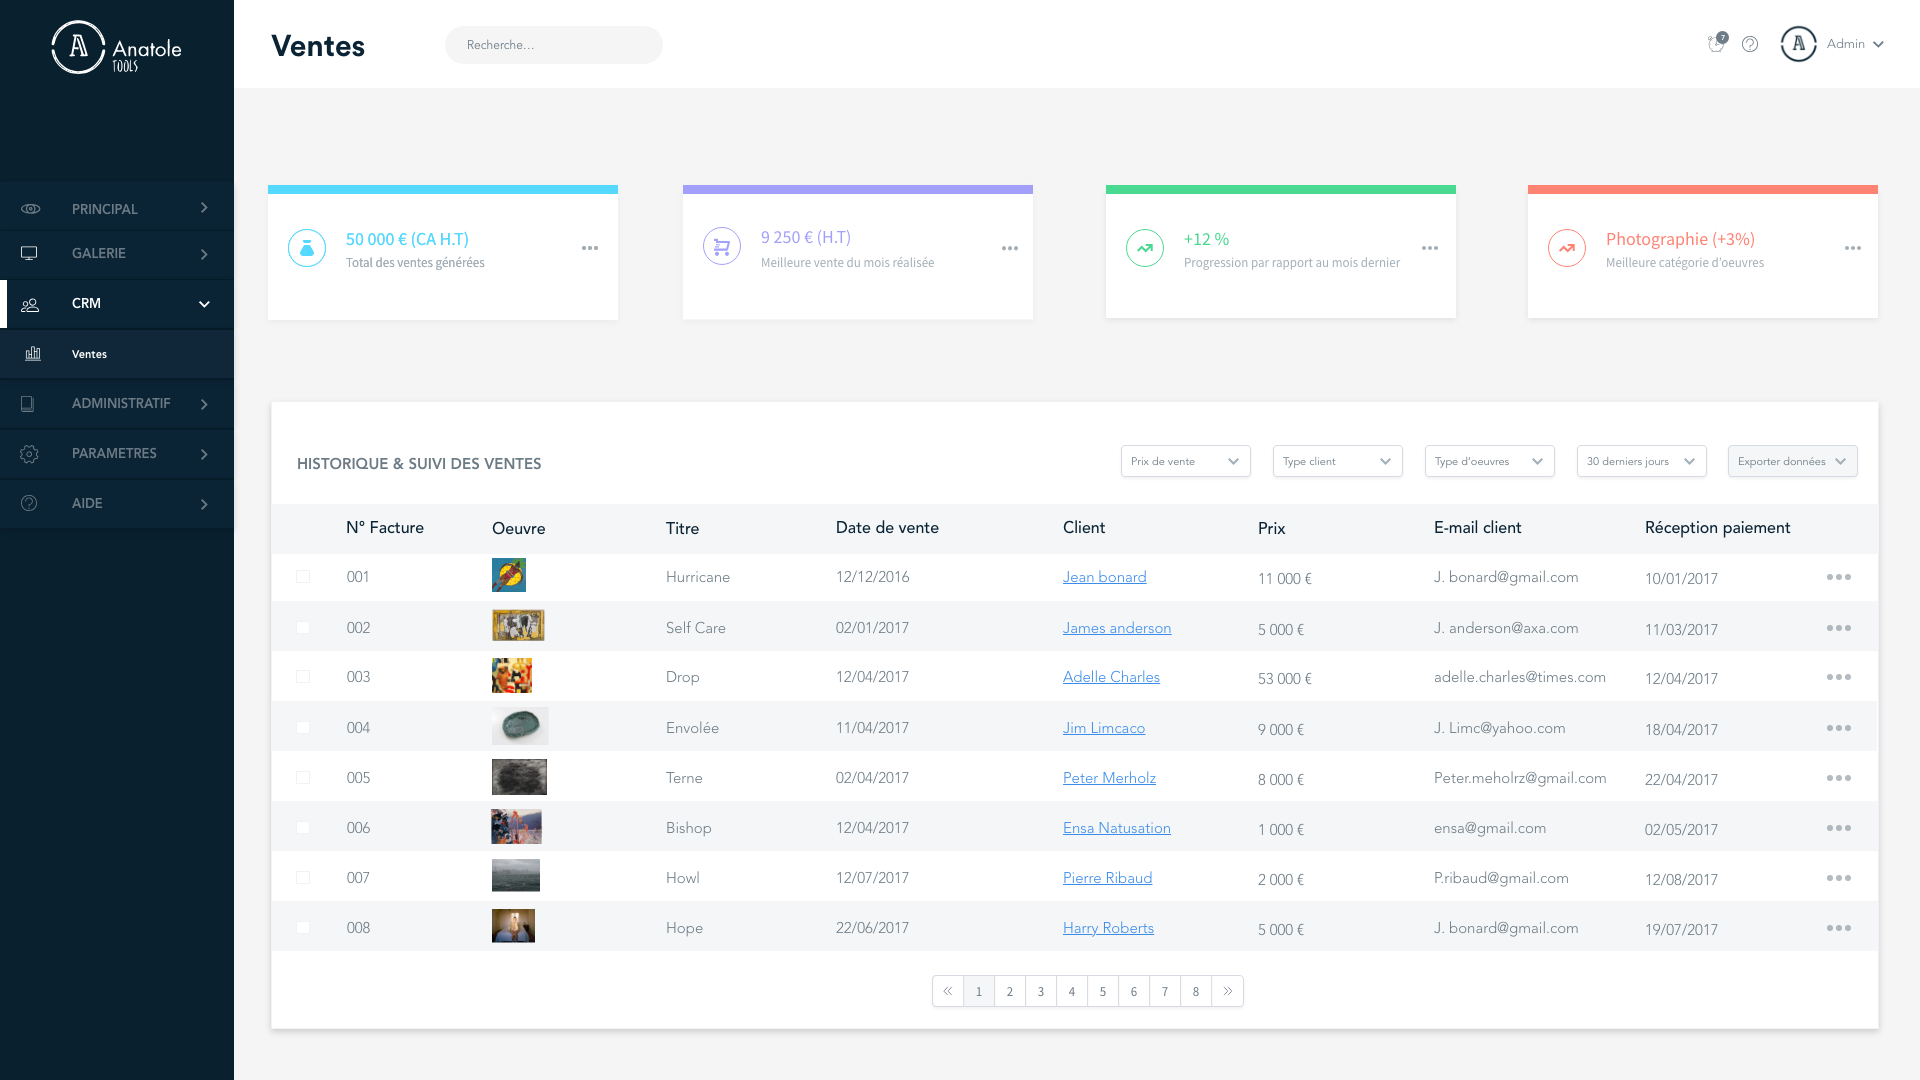
Task: Click the notification bell icon
Action: coord(1716,44)
